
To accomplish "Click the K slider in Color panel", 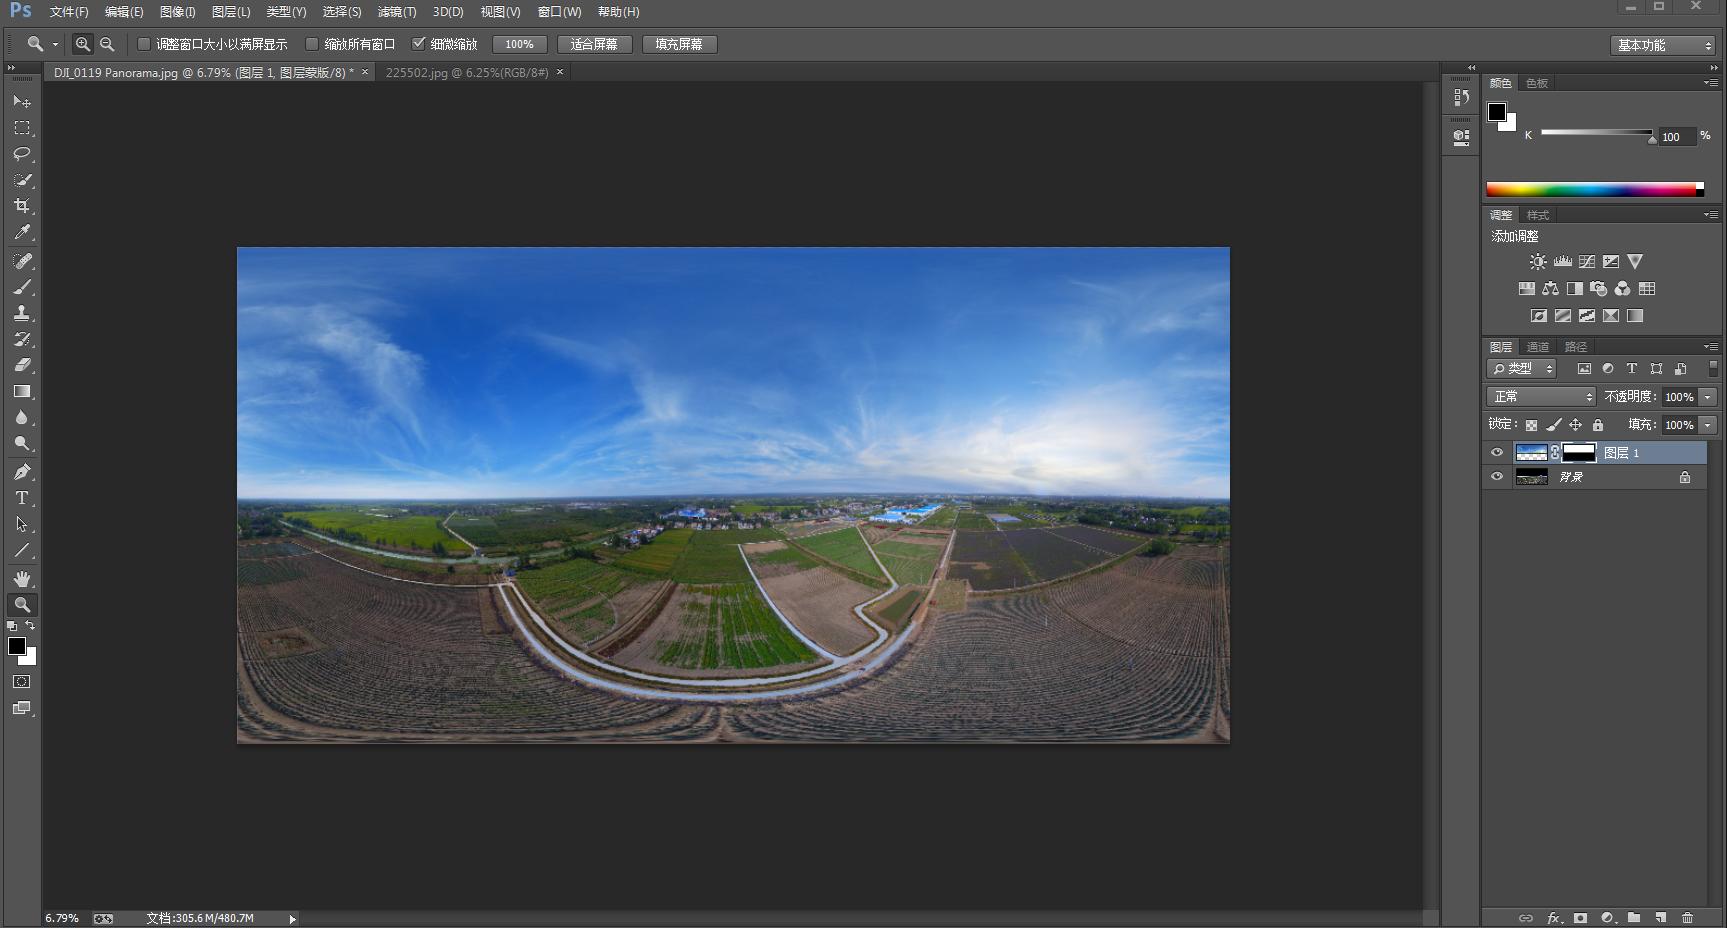I will tap(1597, 133).
